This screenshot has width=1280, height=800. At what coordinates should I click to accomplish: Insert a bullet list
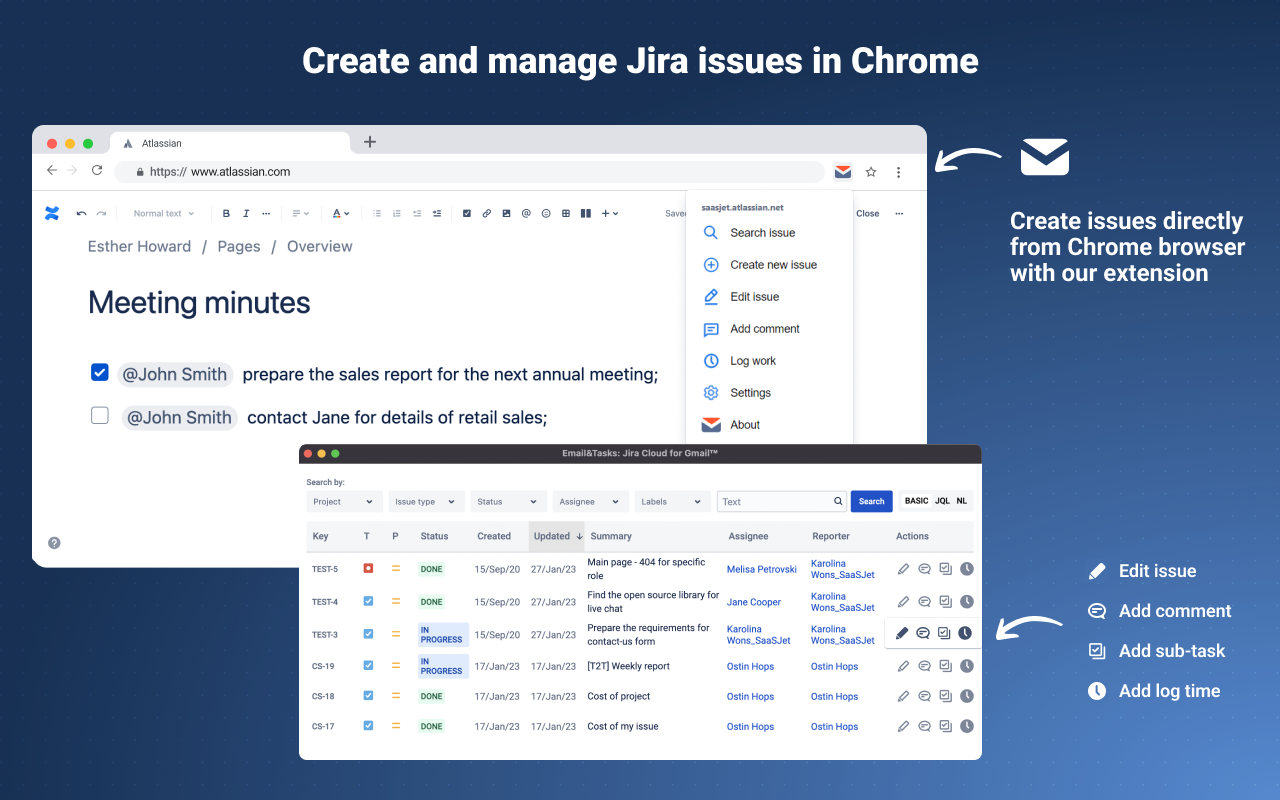tap(377, 213)
